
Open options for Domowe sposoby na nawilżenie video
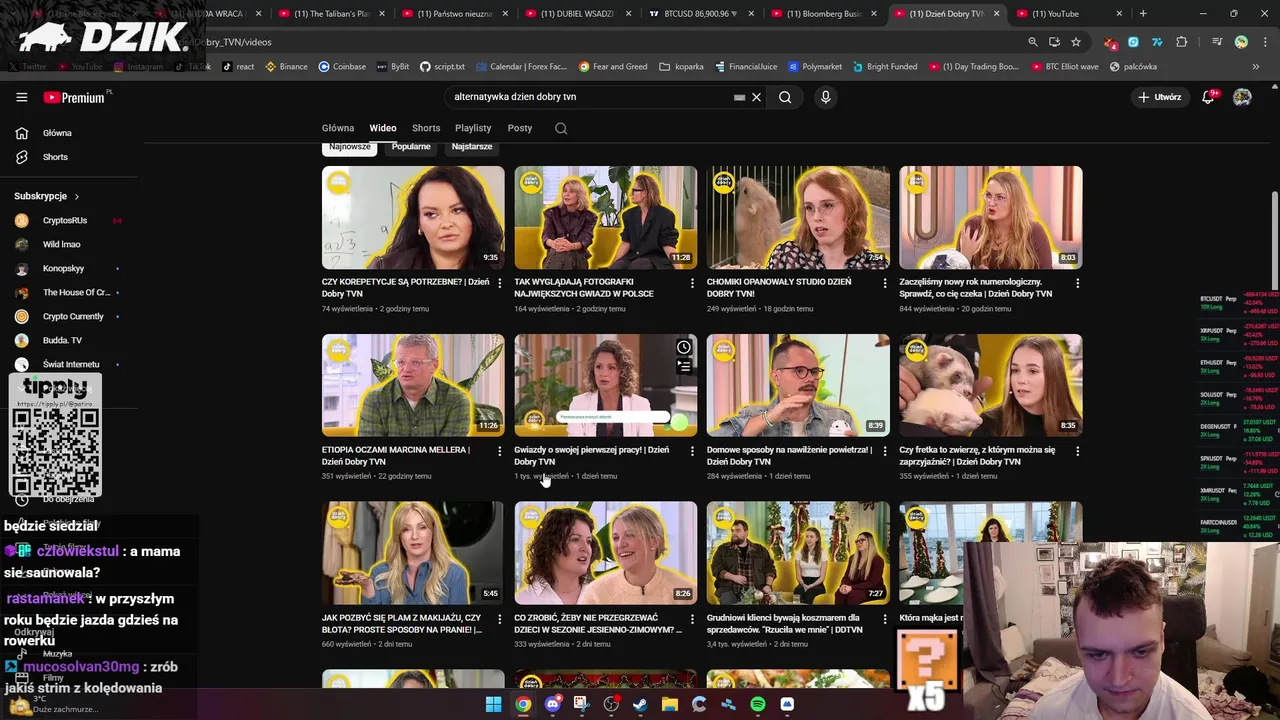[884, 451]
